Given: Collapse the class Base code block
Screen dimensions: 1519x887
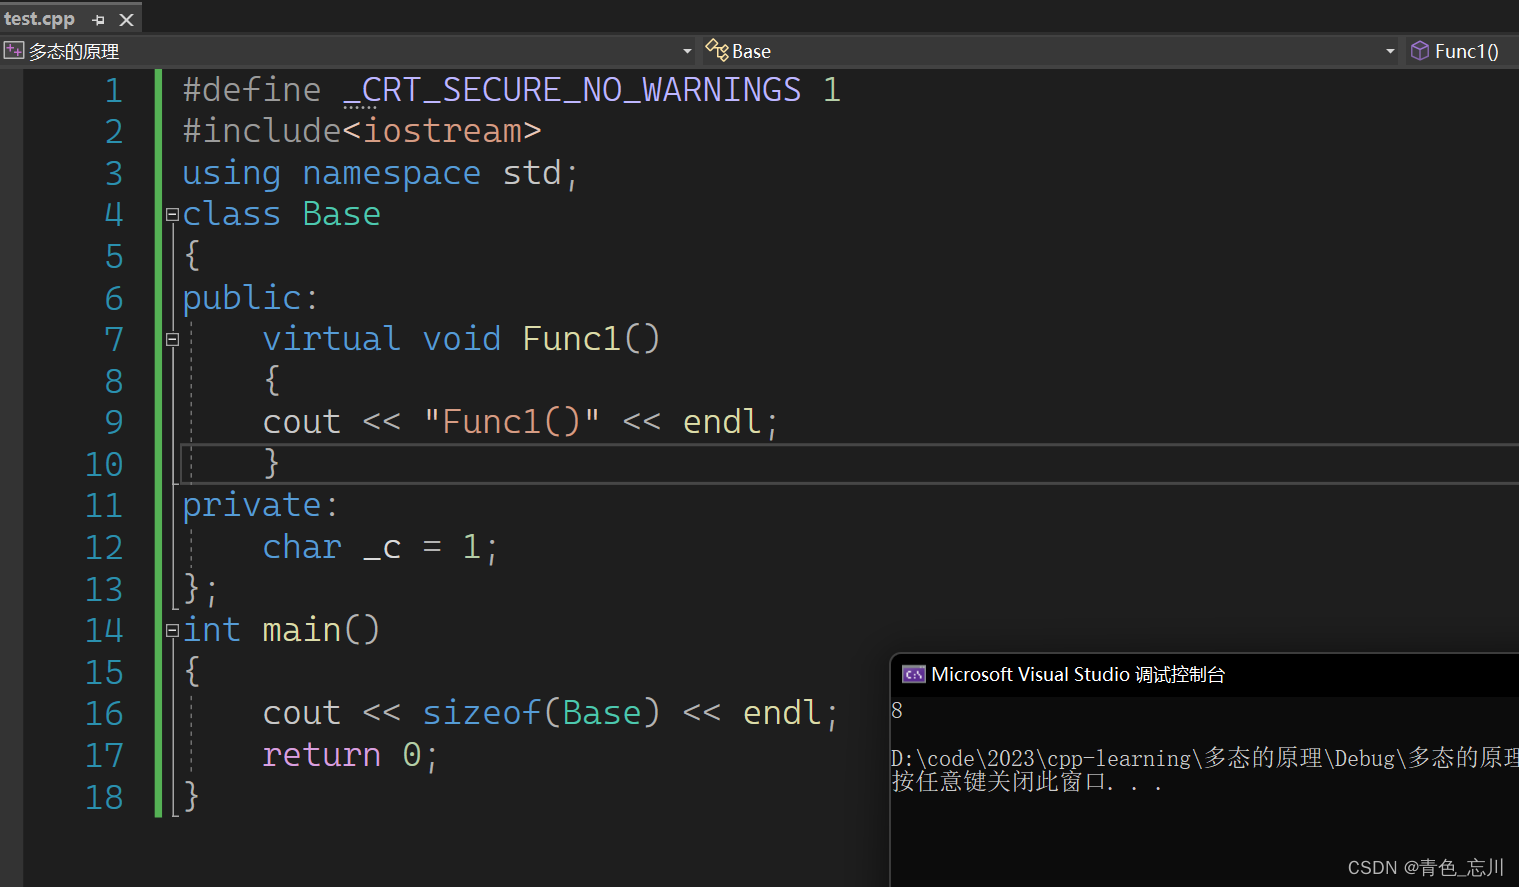Looking at the screenshot, I should (x=172, y=214).
